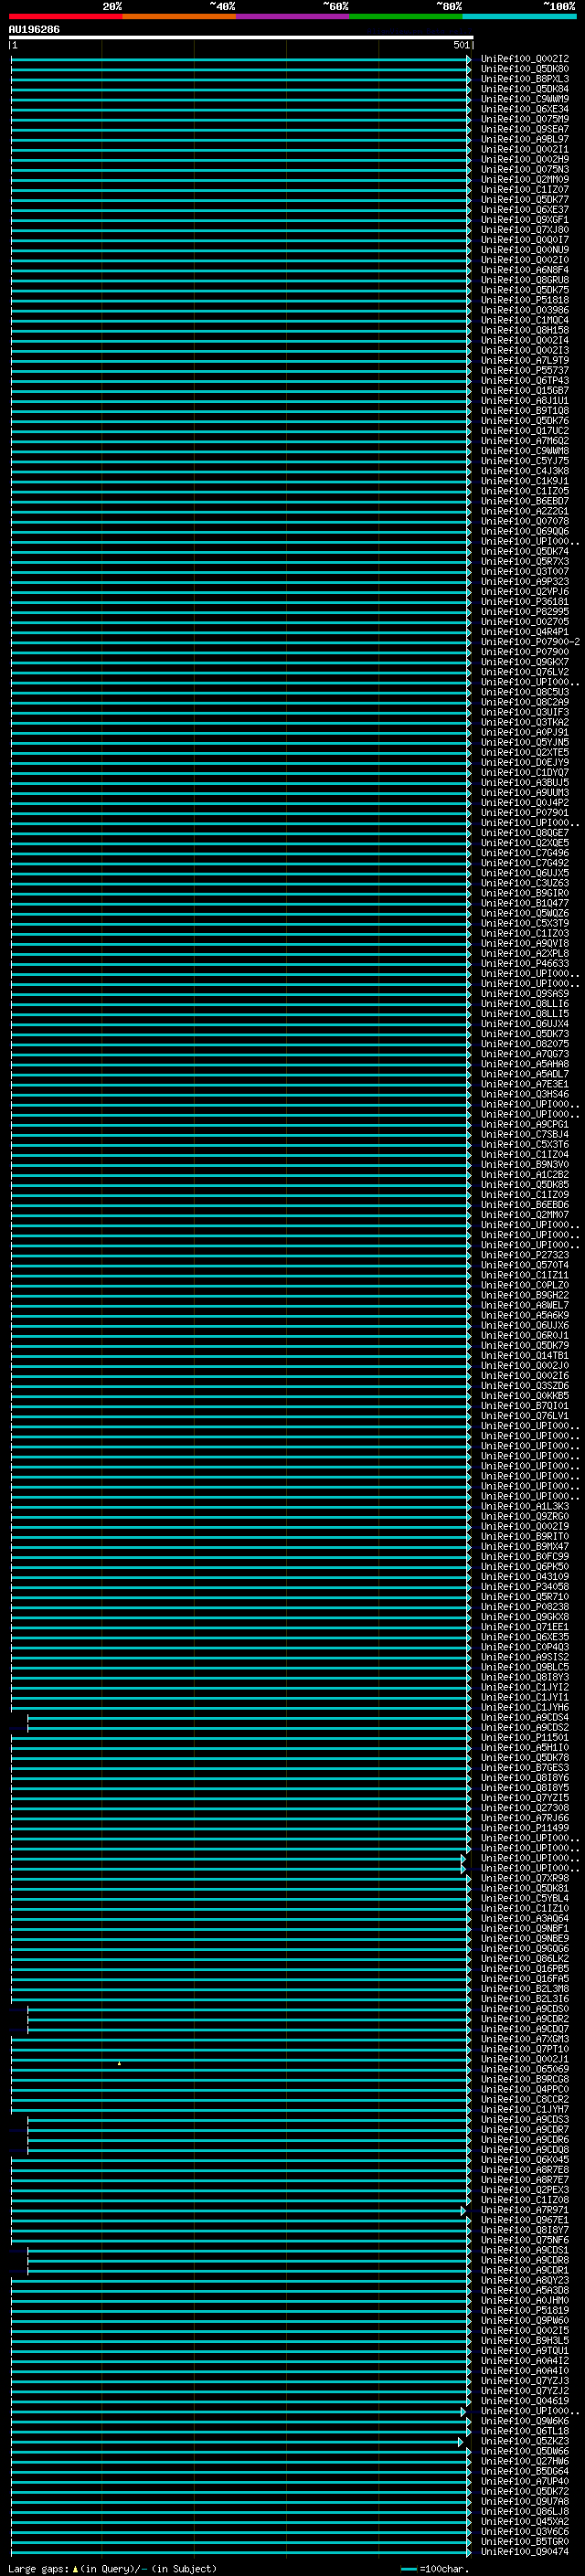Click alignment bar for UniRef100_A9CDR8
The height and width of the screenshot is (2576, 585).
point(249,2260)
